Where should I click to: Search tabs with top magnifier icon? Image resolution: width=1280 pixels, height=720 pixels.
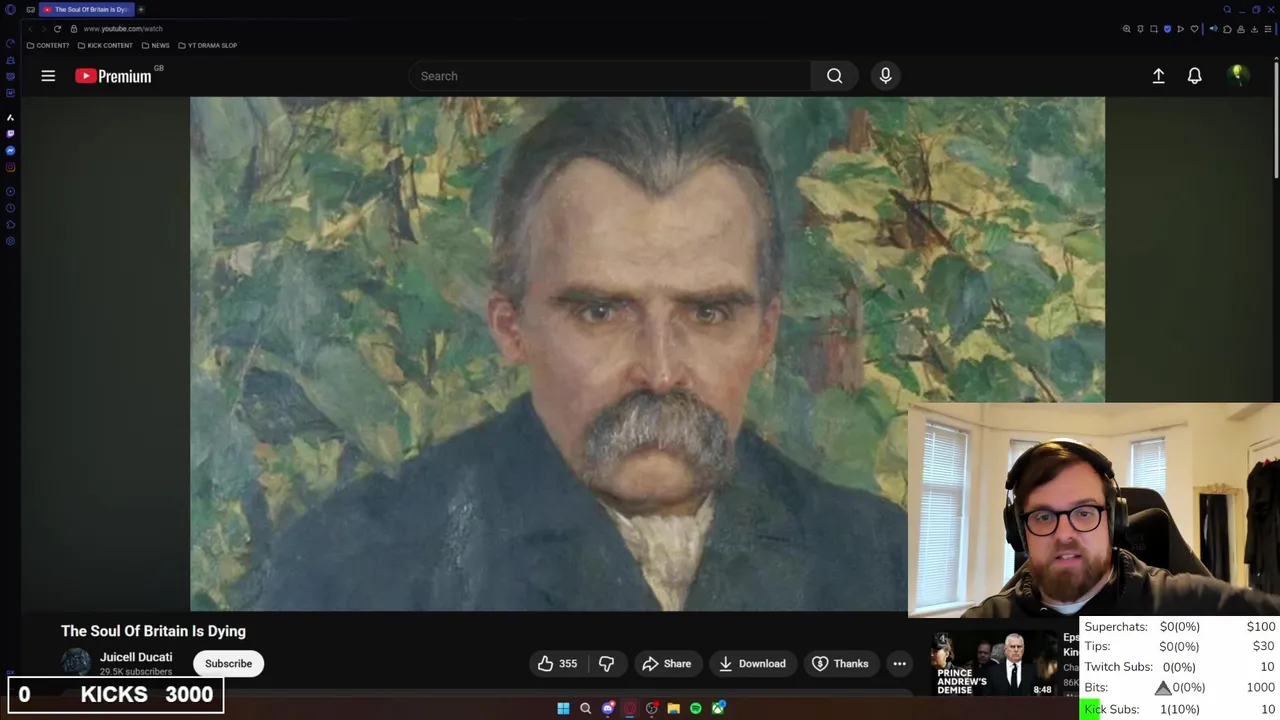click(x=1227, y=9)
